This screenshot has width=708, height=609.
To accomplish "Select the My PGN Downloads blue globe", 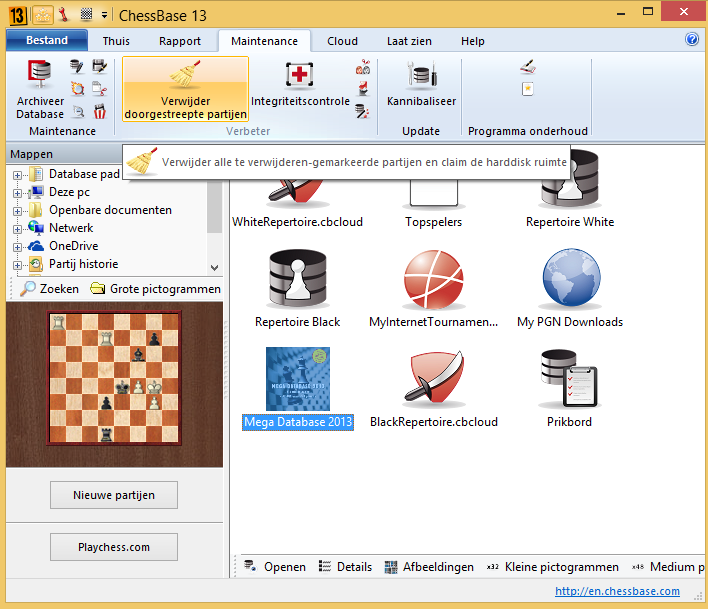I will tap(571, 278).
